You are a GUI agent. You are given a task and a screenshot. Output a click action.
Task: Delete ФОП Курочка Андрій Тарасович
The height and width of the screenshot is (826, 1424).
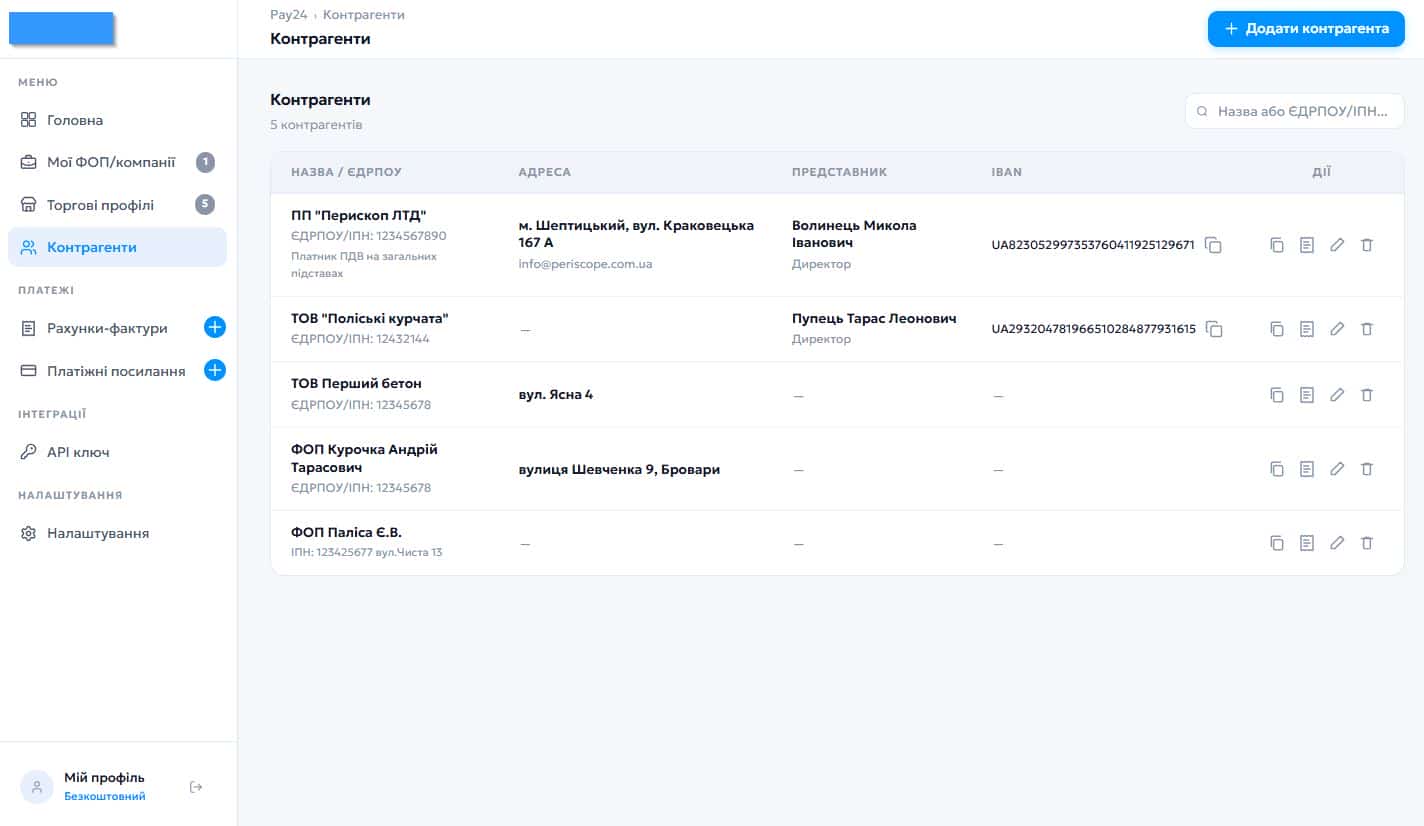1367,469
